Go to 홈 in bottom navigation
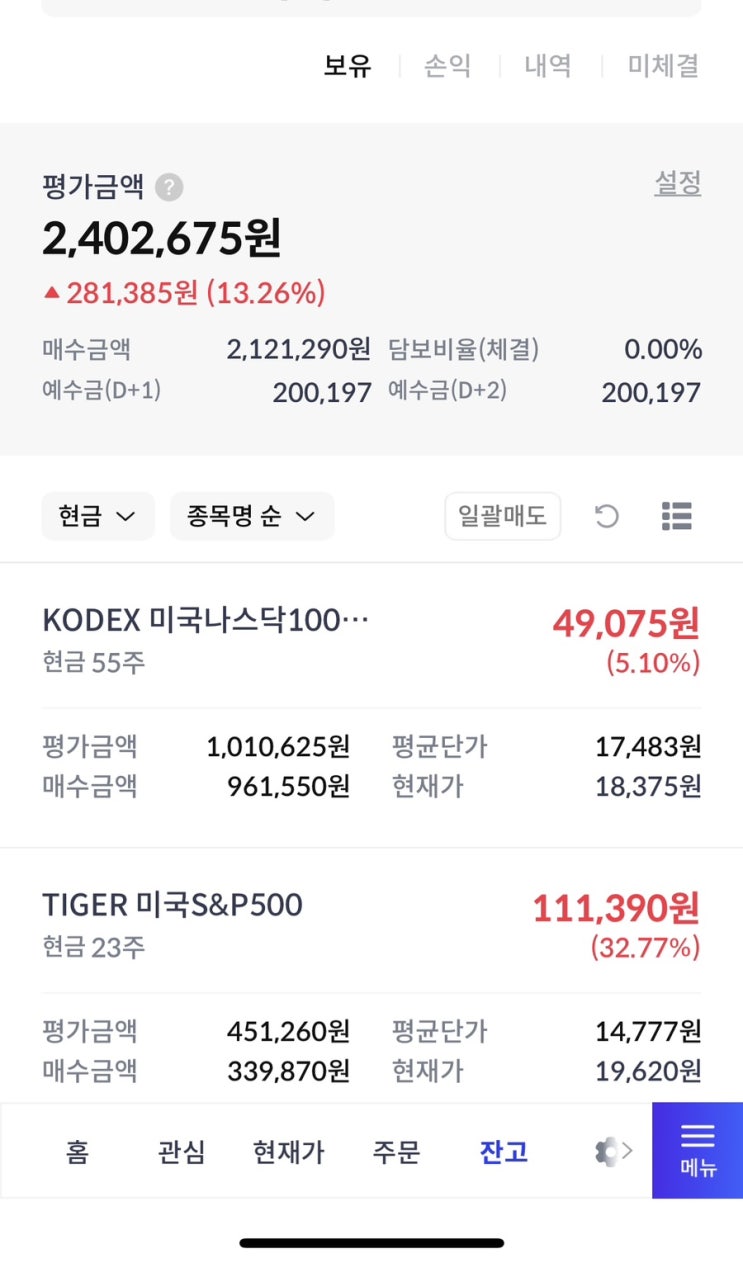Screen dimensions: 743x1263 [x=77, y=1152]
